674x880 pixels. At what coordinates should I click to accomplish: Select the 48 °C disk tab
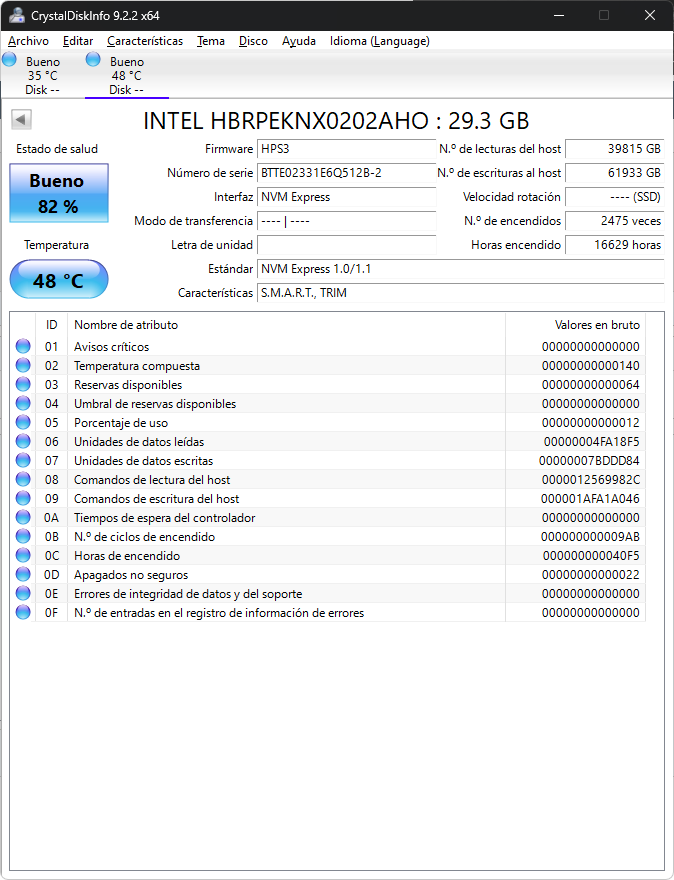tap(127, 75)
